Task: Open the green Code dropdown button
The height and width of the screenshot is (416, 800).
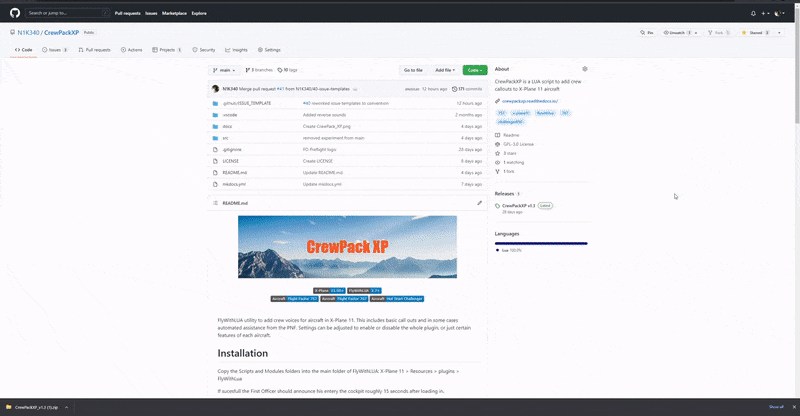Action: [x=475, y=70]
